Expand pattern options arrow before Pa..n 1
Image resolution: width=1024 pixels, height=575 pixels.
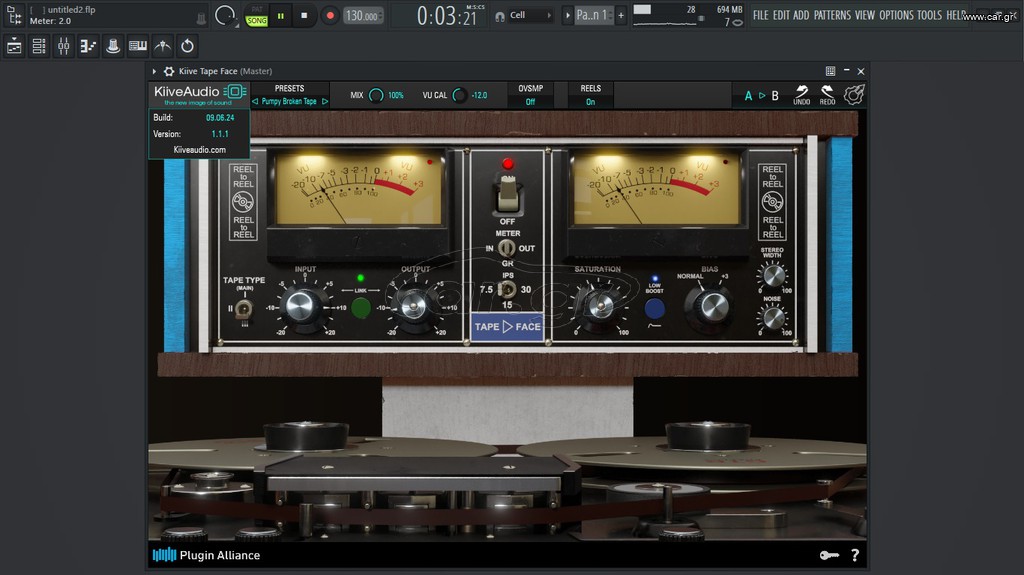[x=568, y=15]
